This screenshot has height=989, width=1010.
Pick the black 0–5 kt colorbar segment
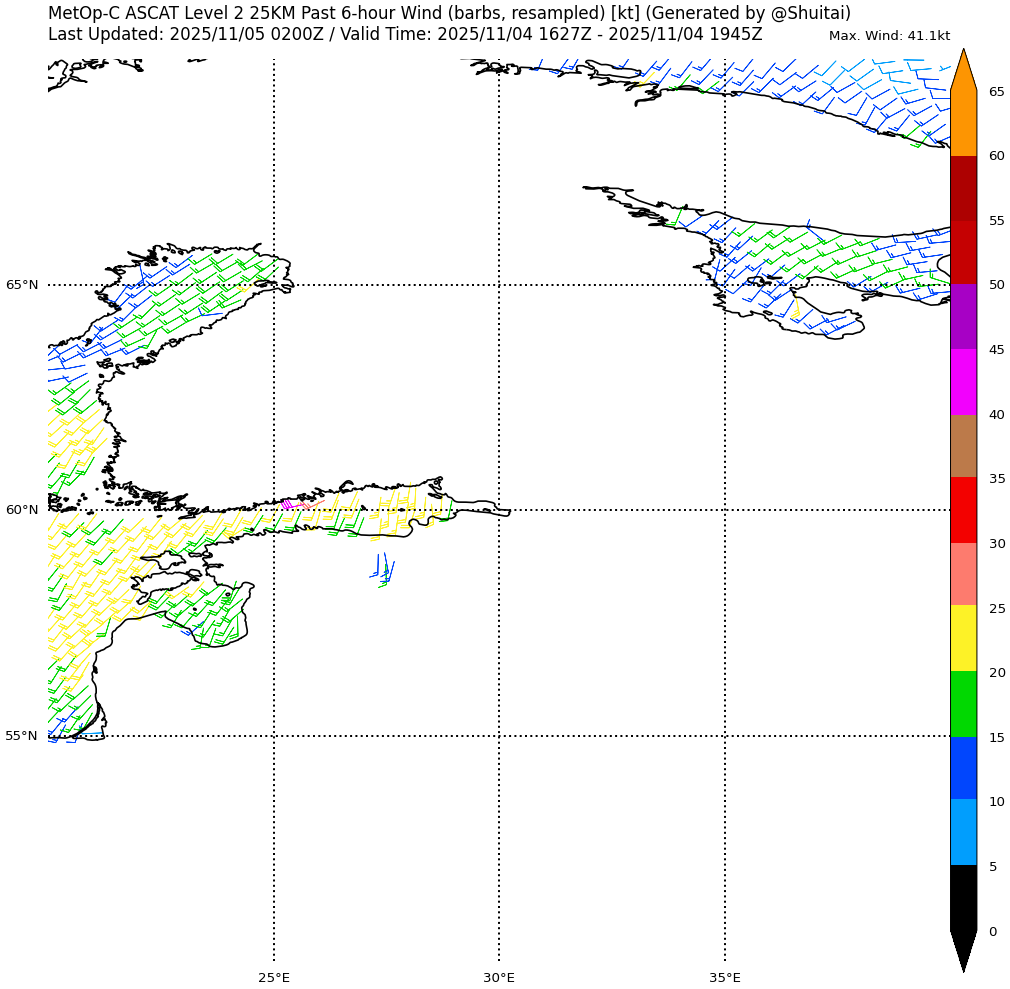click(963, 897)
